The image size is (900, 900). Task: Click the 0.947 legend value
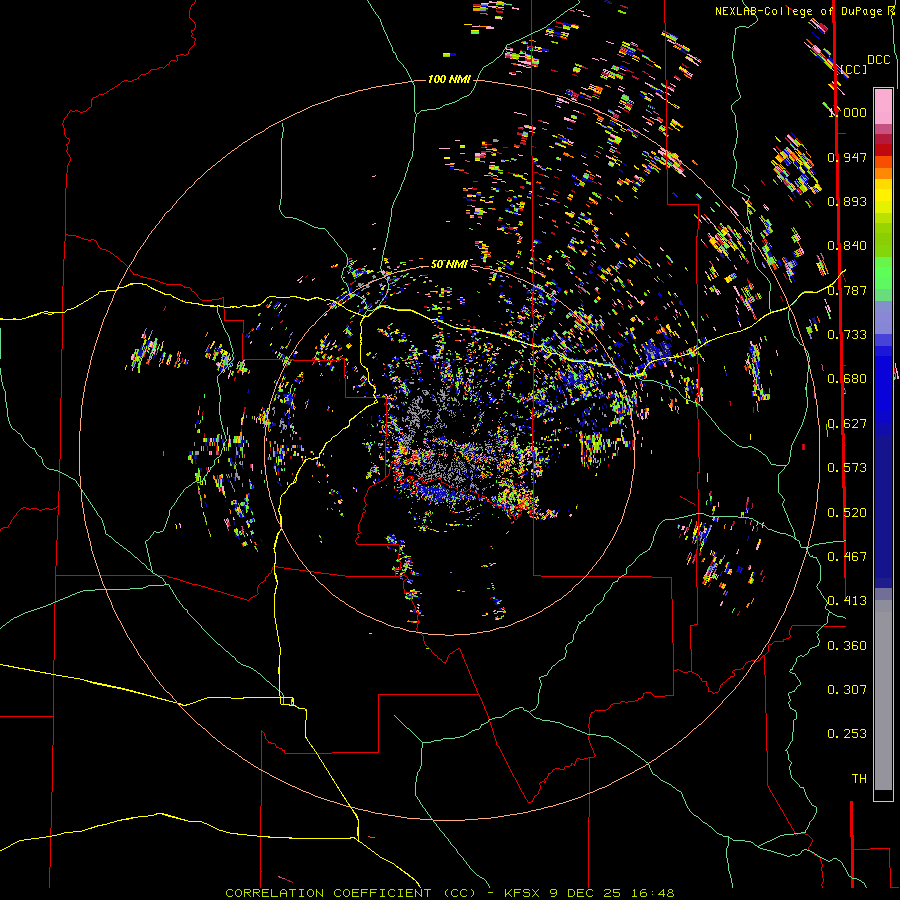[x=847, y=157]
